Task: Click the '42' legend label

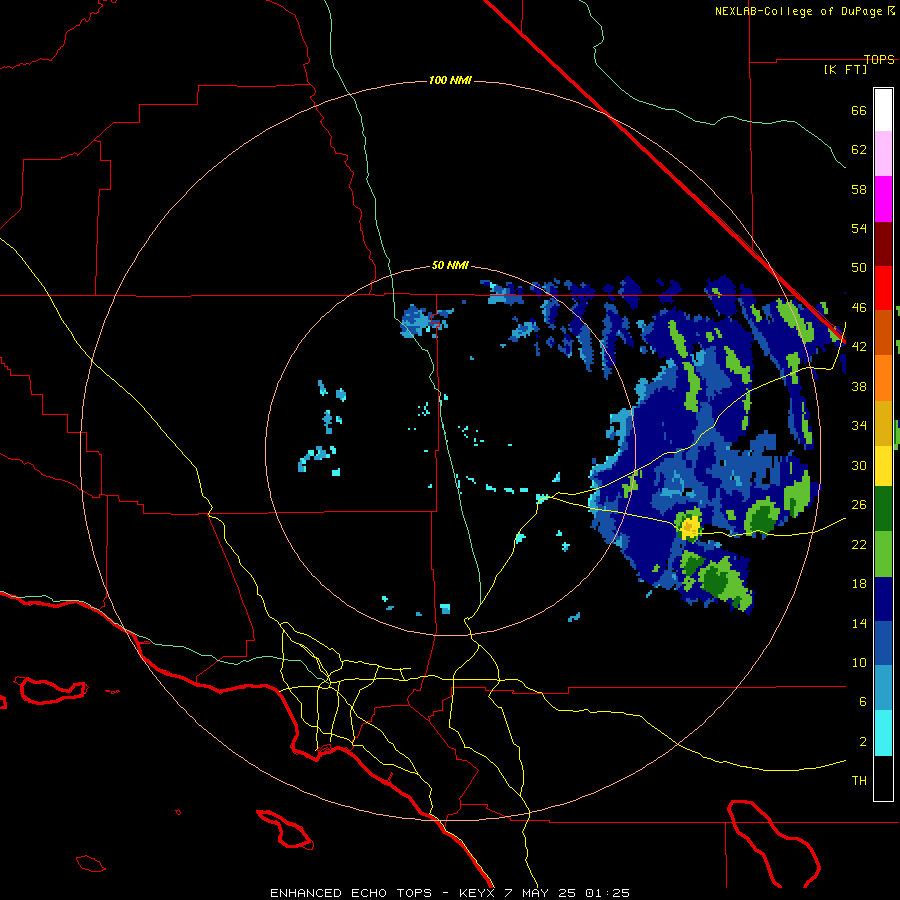Action: (x=859, y=346)
